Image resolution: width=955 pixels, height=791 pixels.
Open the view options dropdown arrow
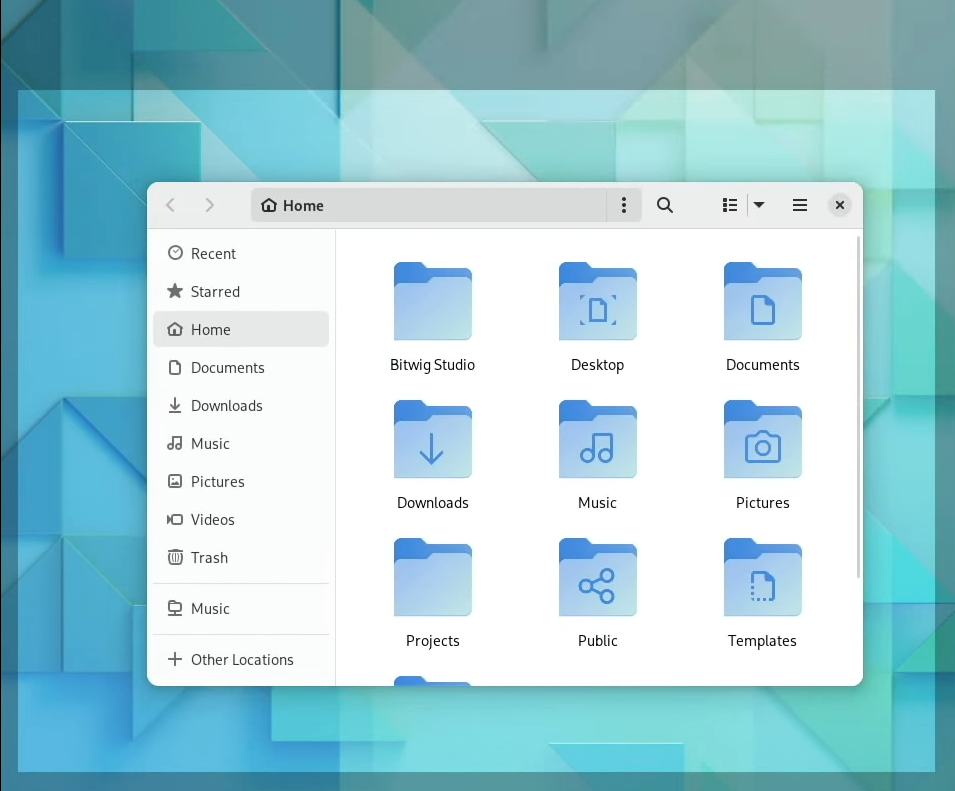coord(759,205)
